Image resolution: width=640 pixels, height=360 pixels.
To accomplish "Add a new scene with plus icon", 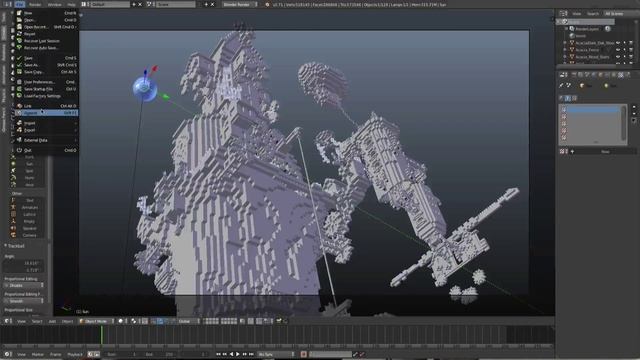I will coord(206,4).
